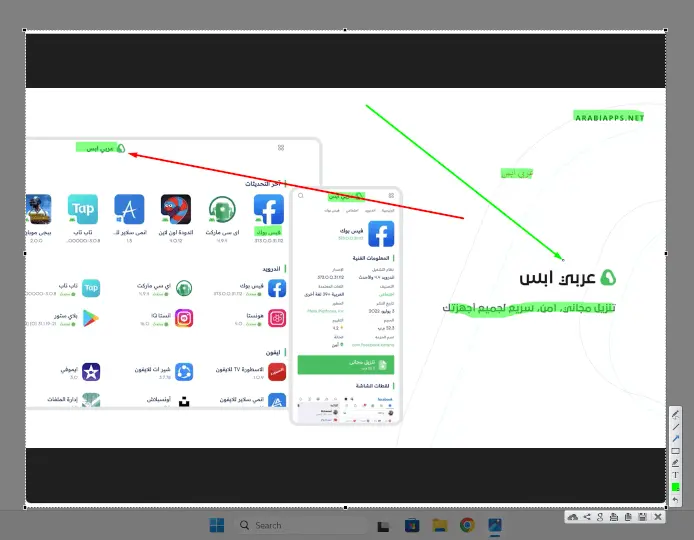694x540 pixels.
Task: Undo the last annotation
Action: coord(676,498)
